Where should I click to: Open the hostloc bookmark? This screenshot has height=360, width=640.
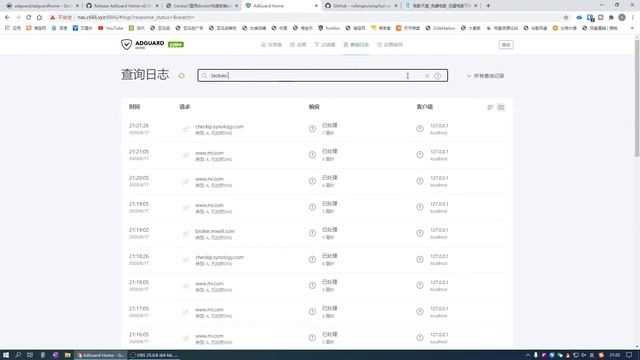click(x=329, y=28)
